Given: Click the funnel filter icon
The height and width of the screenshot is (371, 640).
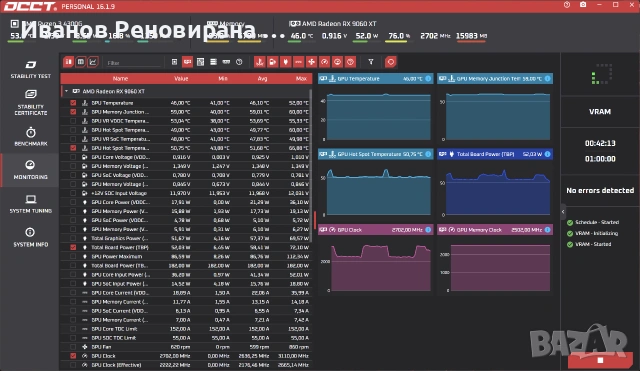Looking at the screenshot, I should 371,62.
